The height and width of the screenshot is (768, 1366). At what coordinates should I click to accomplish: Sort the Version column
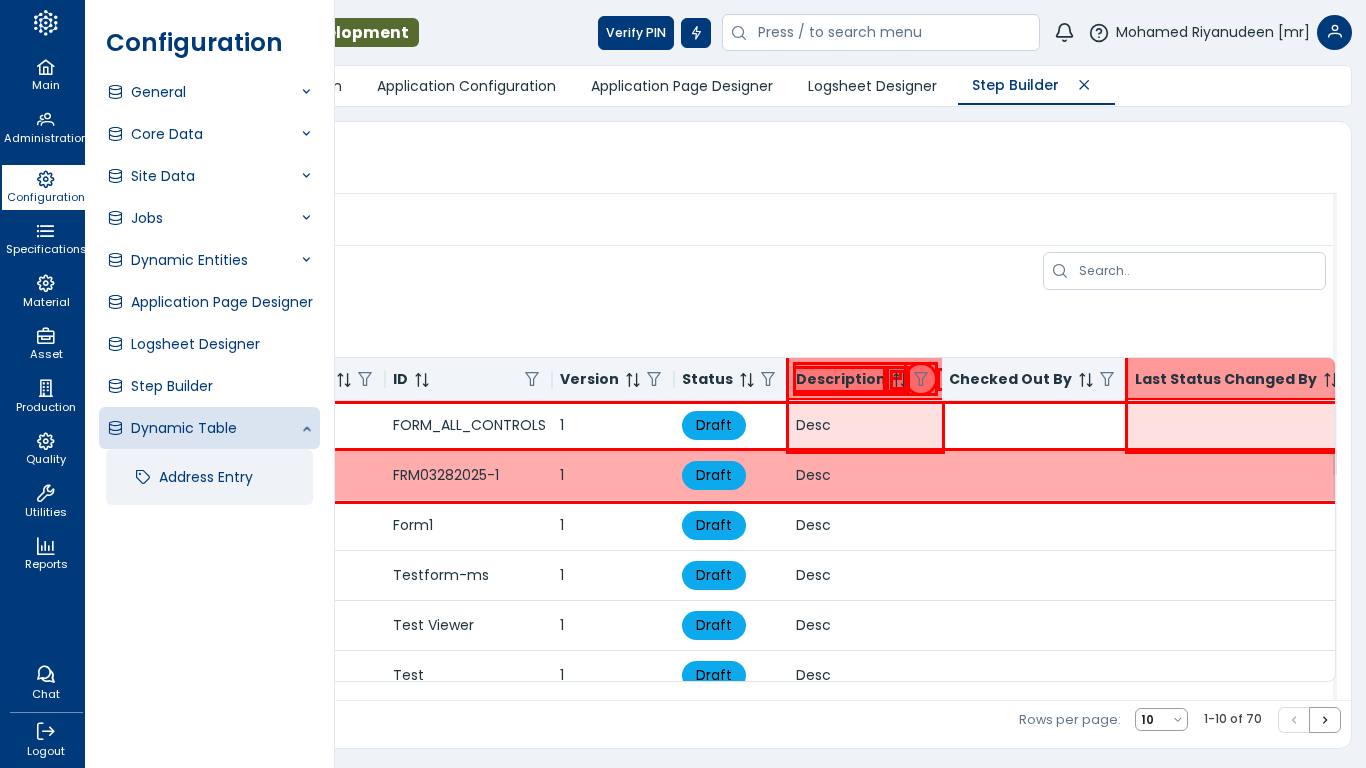click(633, 380)
